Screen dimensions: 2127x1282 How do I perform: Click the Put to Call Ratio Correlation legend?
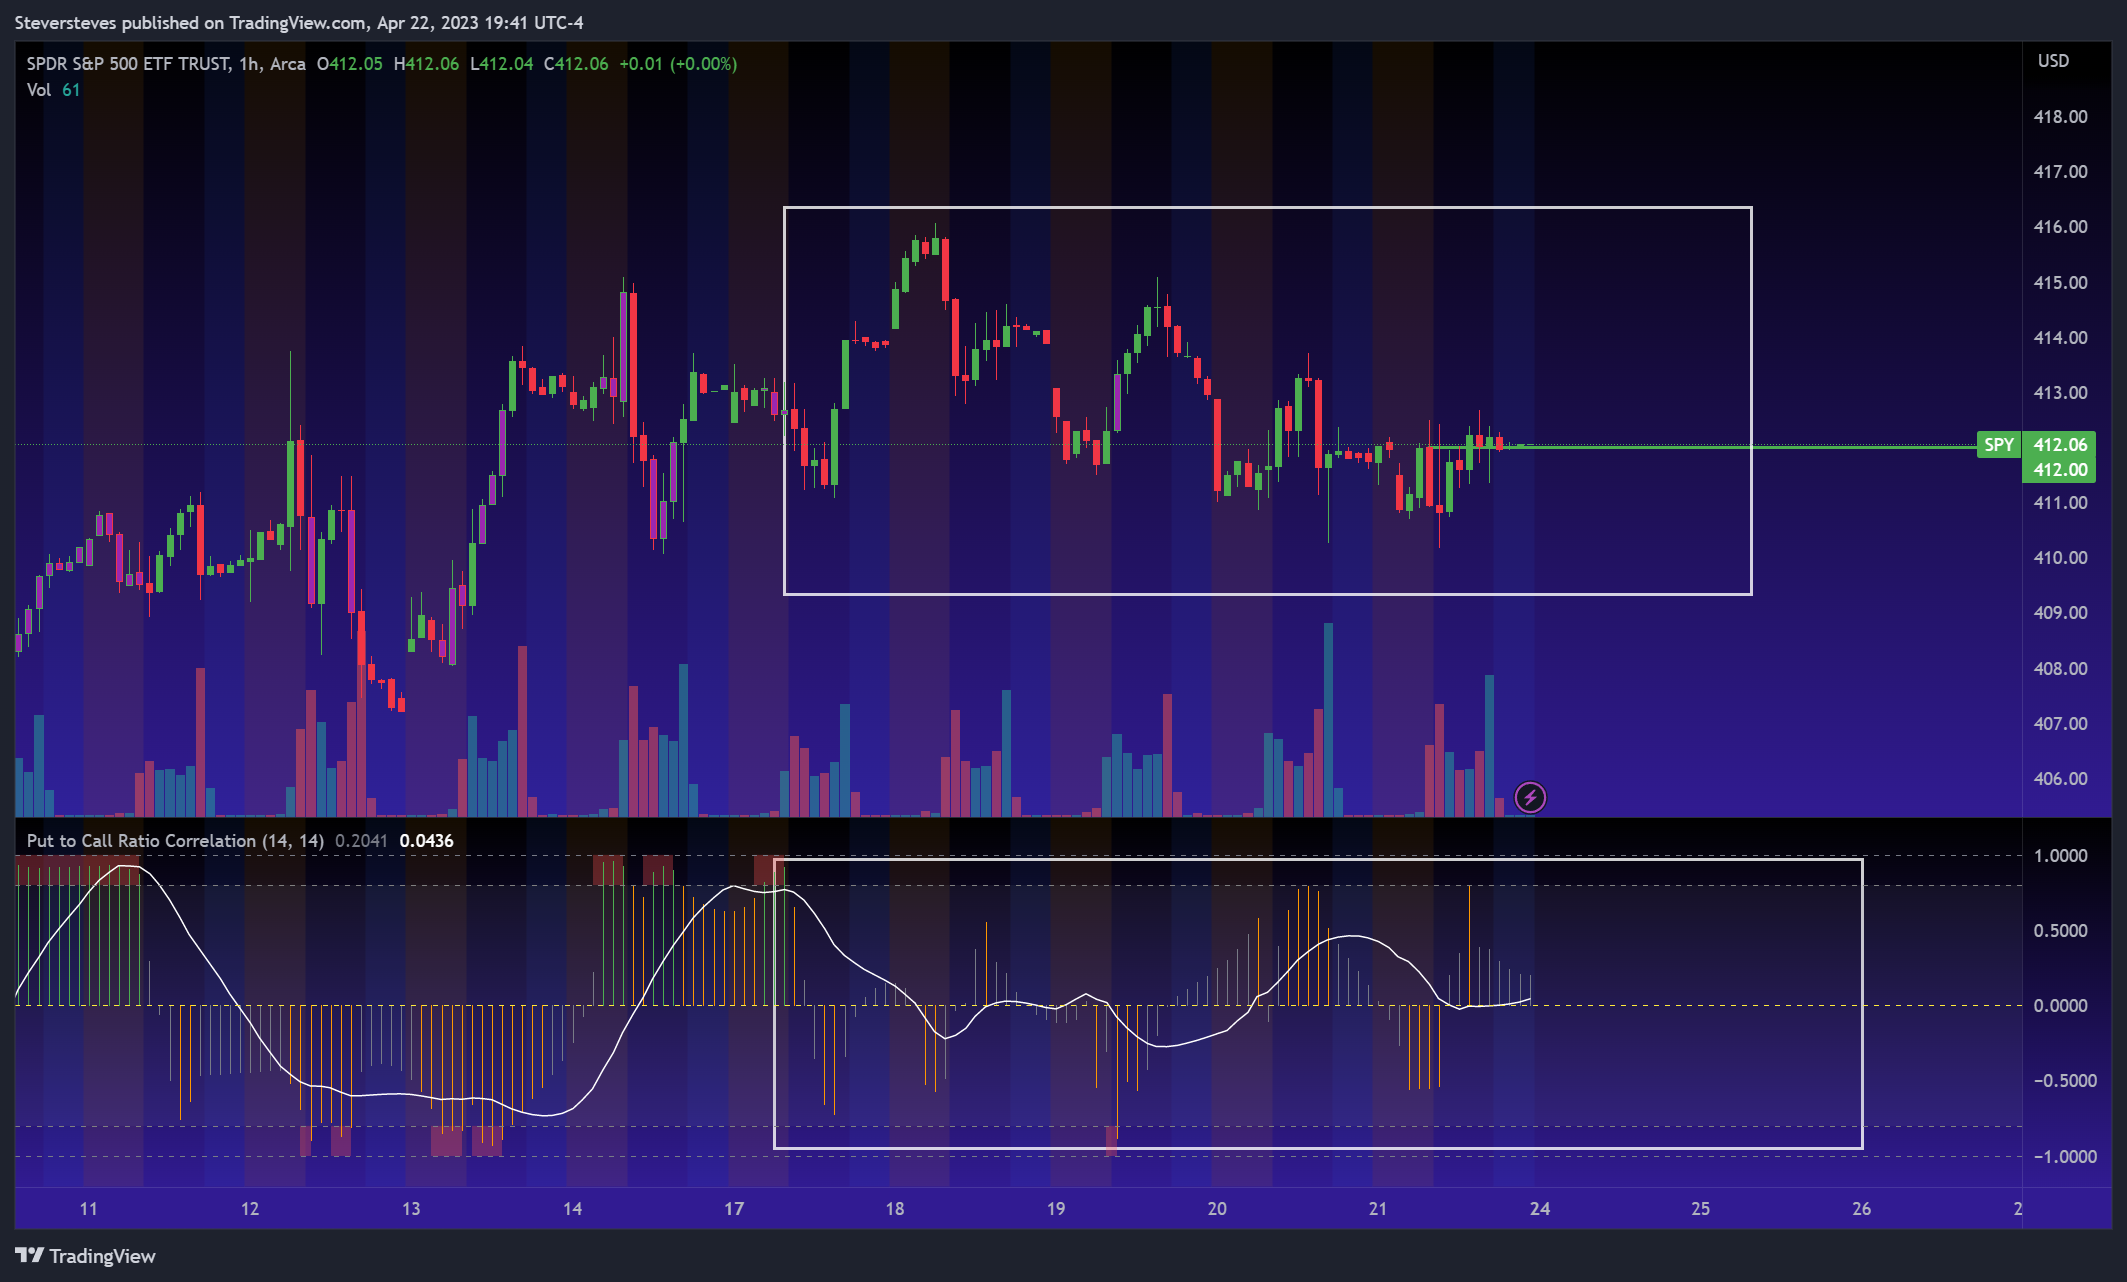coord(175,841)
